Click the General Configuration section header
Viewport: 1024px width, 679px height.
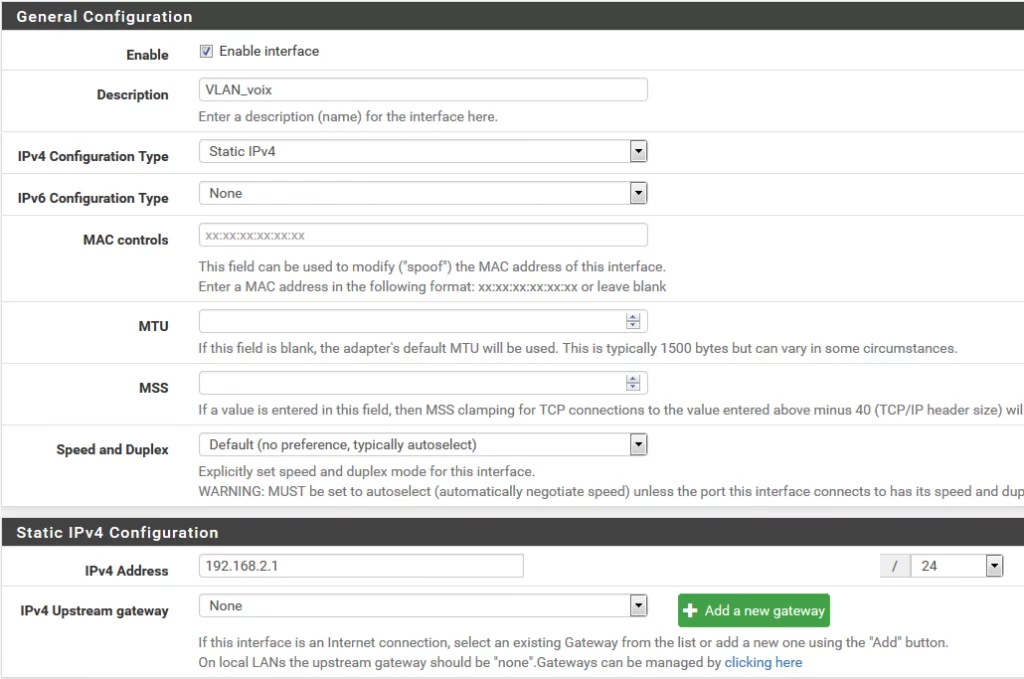tap(512, 16)
